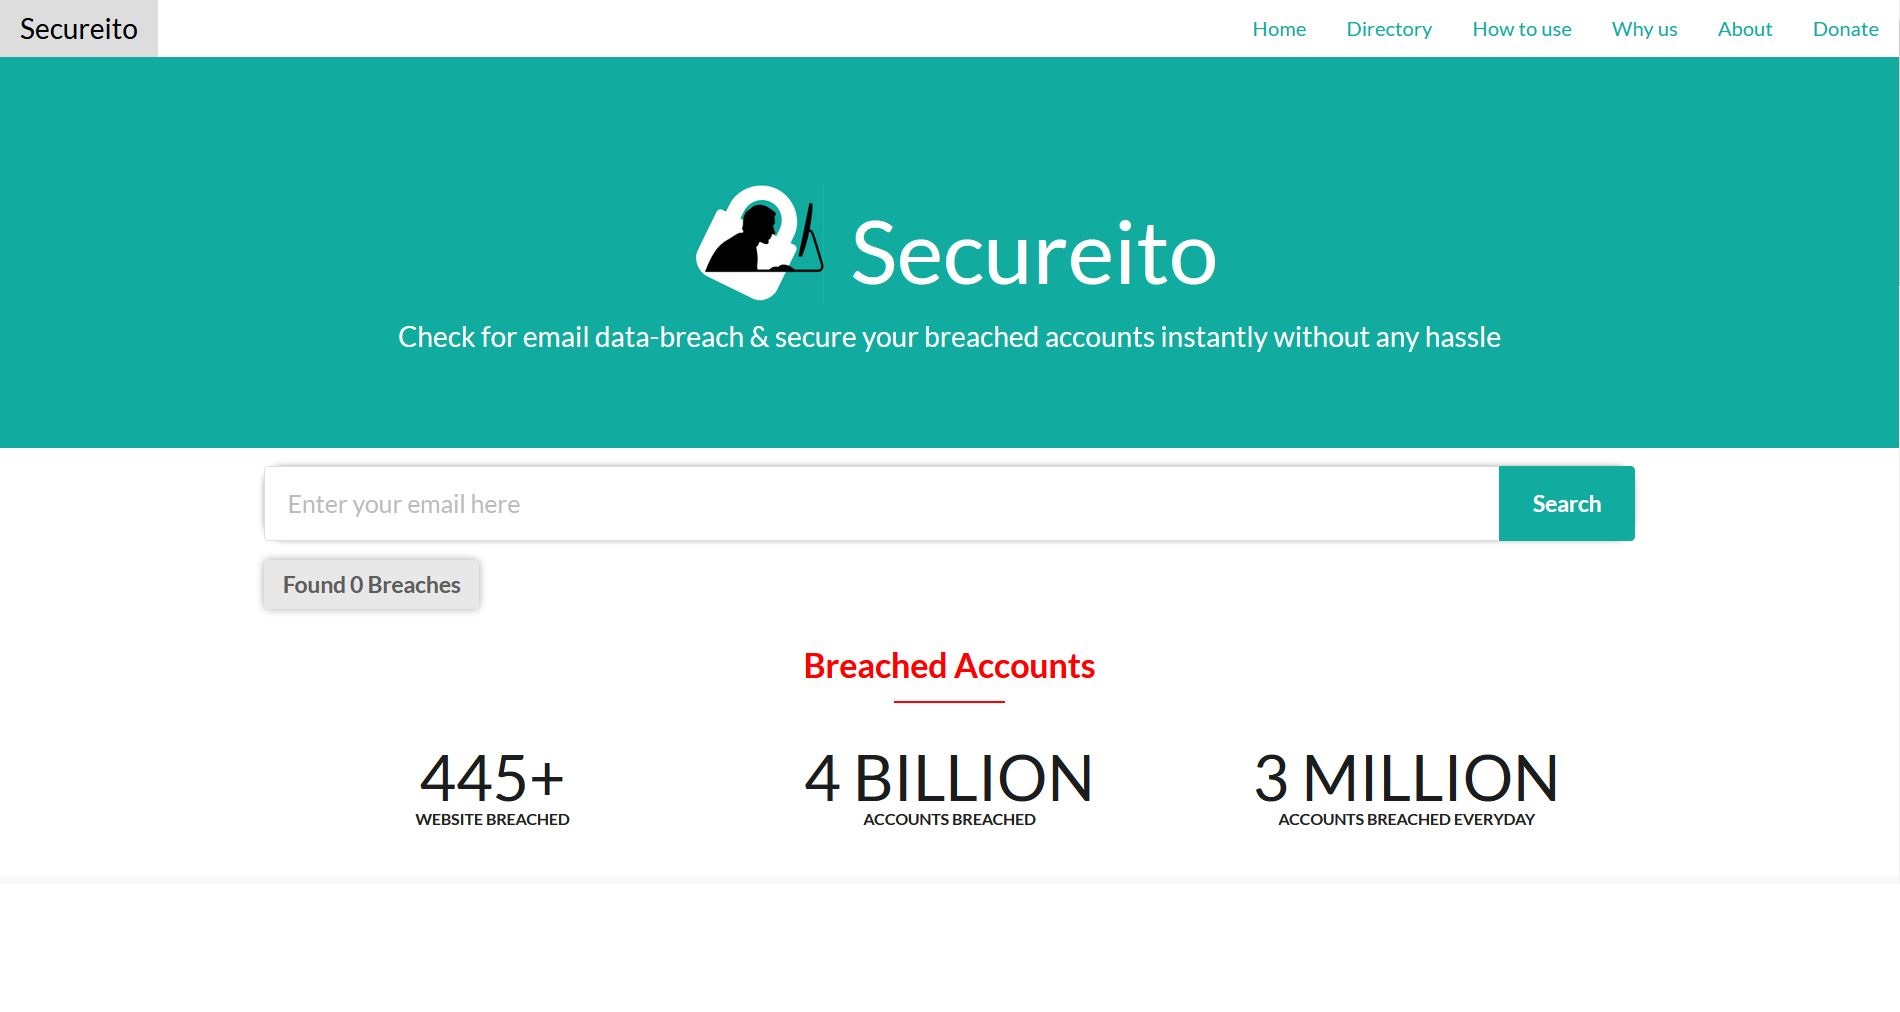Screen dimensions: 1900x1012
Task: Click the Secureito padlock hacker logo
Action: point(760,243)
